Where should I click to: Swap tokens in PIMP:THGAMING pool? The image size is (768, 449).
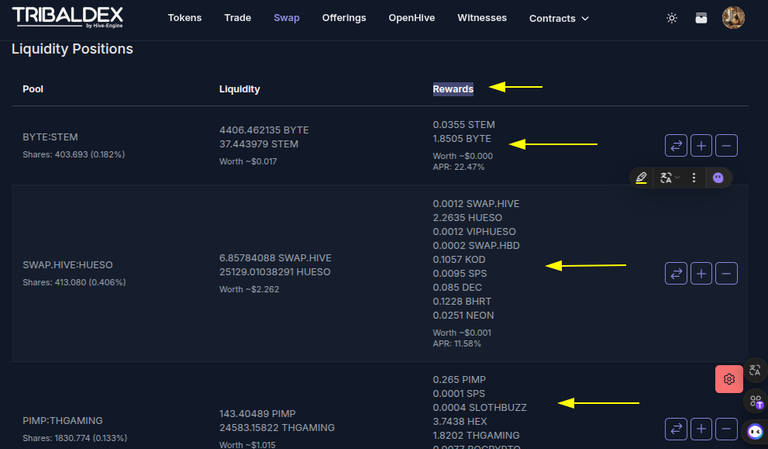(x=676, y=429)
